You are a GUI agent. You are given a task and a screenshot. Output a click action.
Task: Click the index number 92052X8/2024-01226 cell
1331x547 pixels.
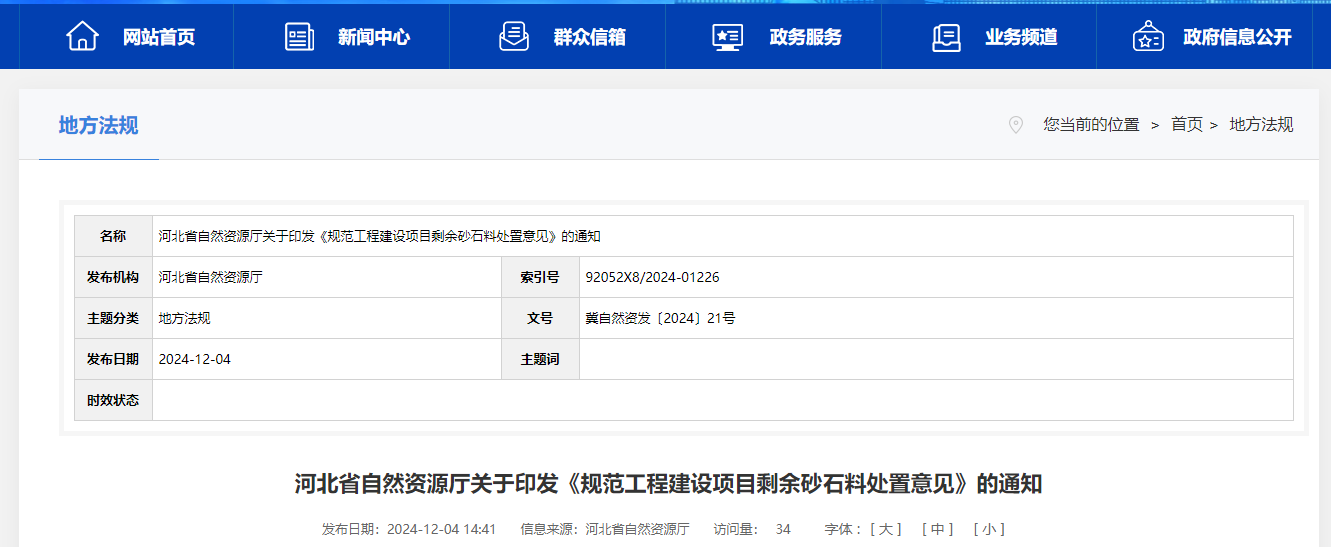tap(652, 277)
